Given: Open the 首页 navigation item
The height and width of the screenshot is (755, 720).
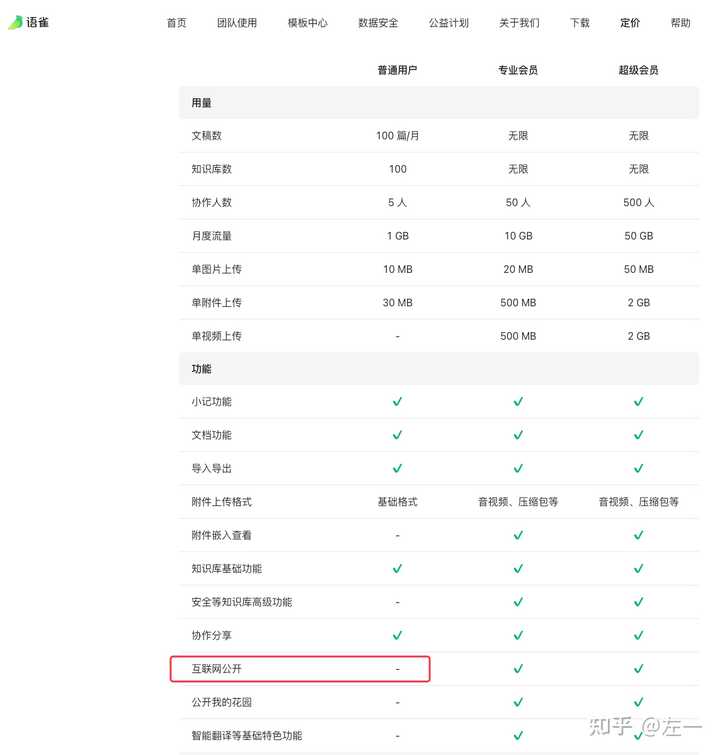Looking at the screenshot, I should coord(176,23).
